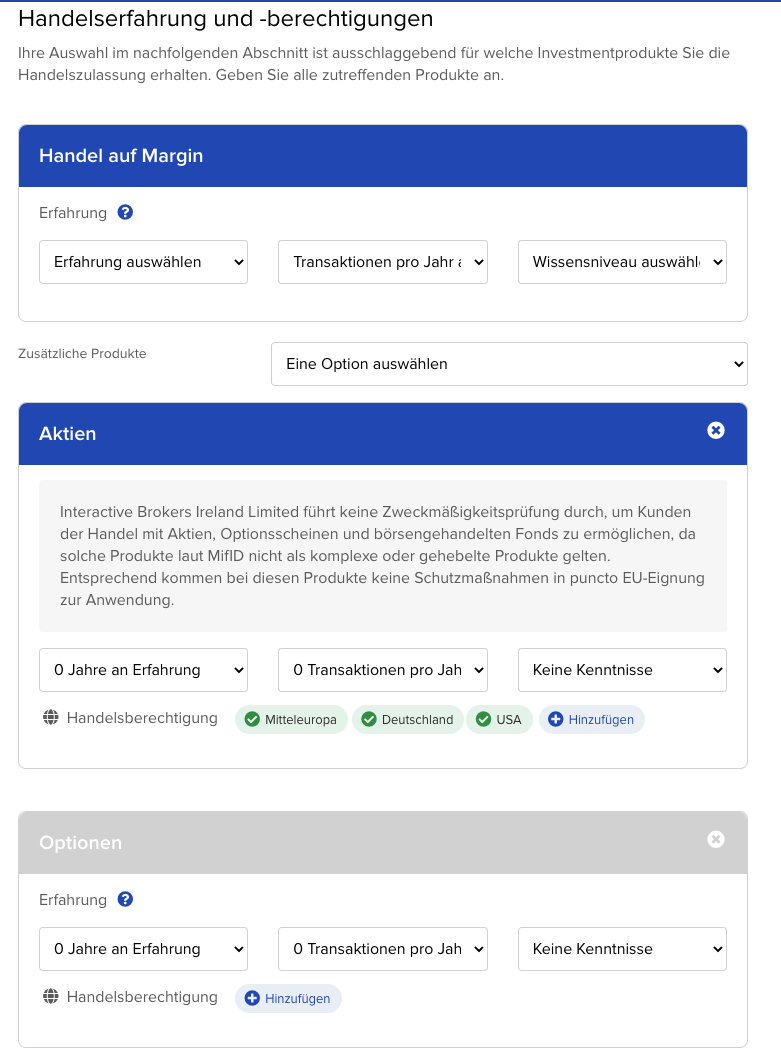781x1054 pixels.
Task: Remove the Optionen section with X icon
Action: point(716,839)
